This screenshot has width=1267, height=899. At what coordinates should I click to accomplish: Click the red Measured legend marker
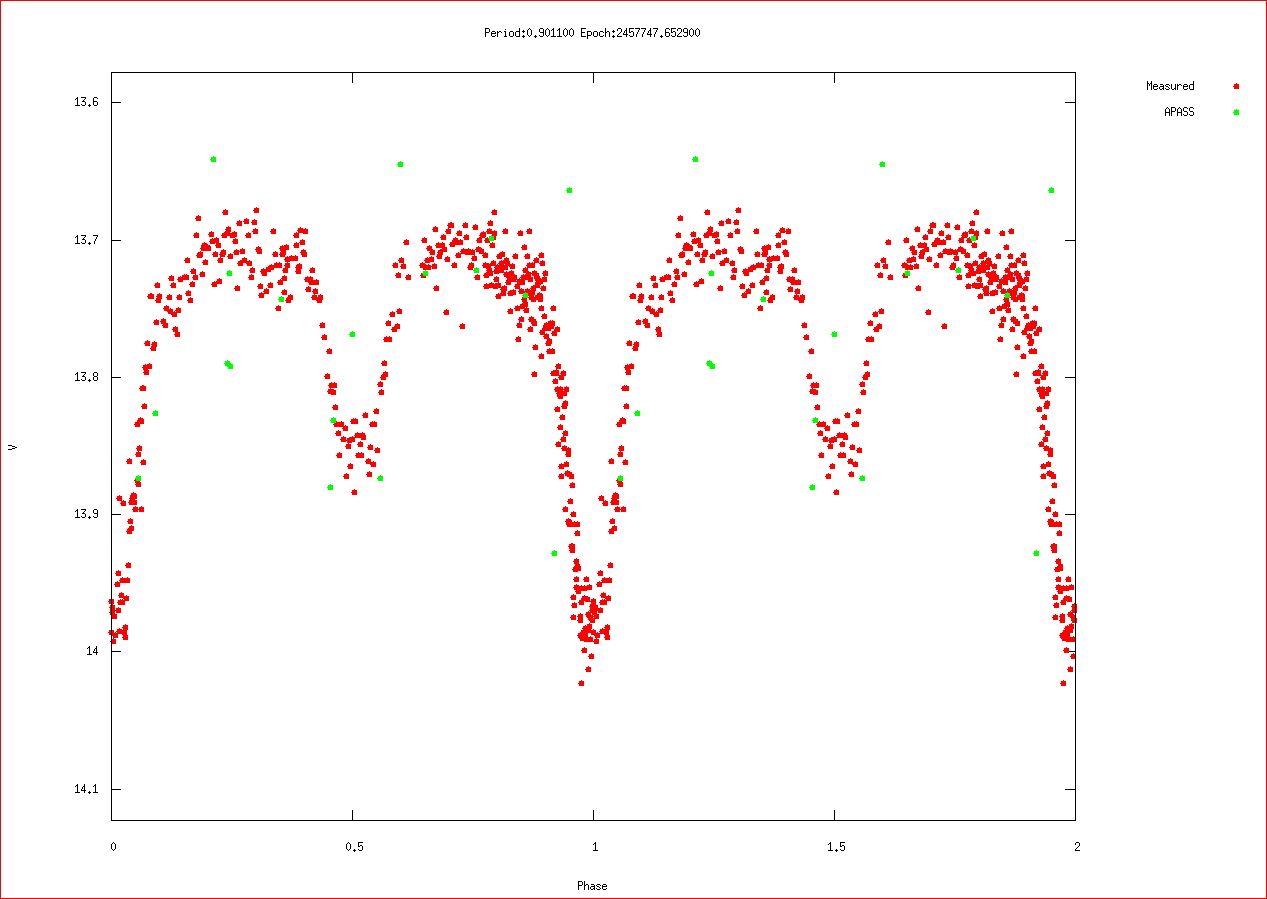click(1236, 86)
